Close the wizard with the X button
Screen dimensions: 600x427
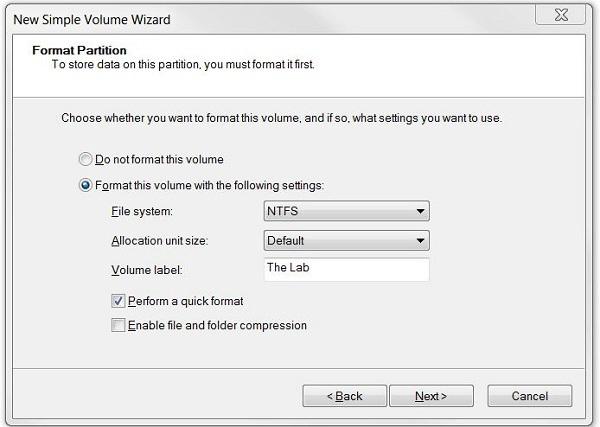[x=561, y=15]
